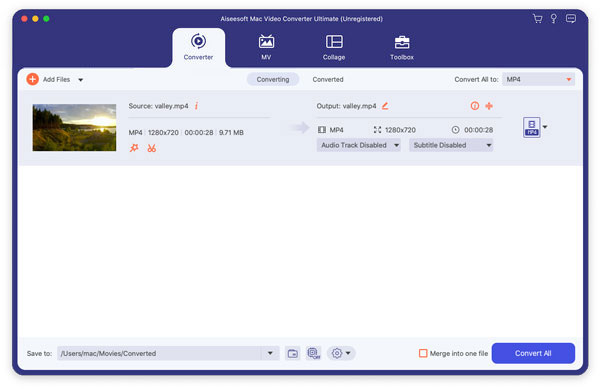Expand the arrow next to settings gear

[x=348, y=353]
